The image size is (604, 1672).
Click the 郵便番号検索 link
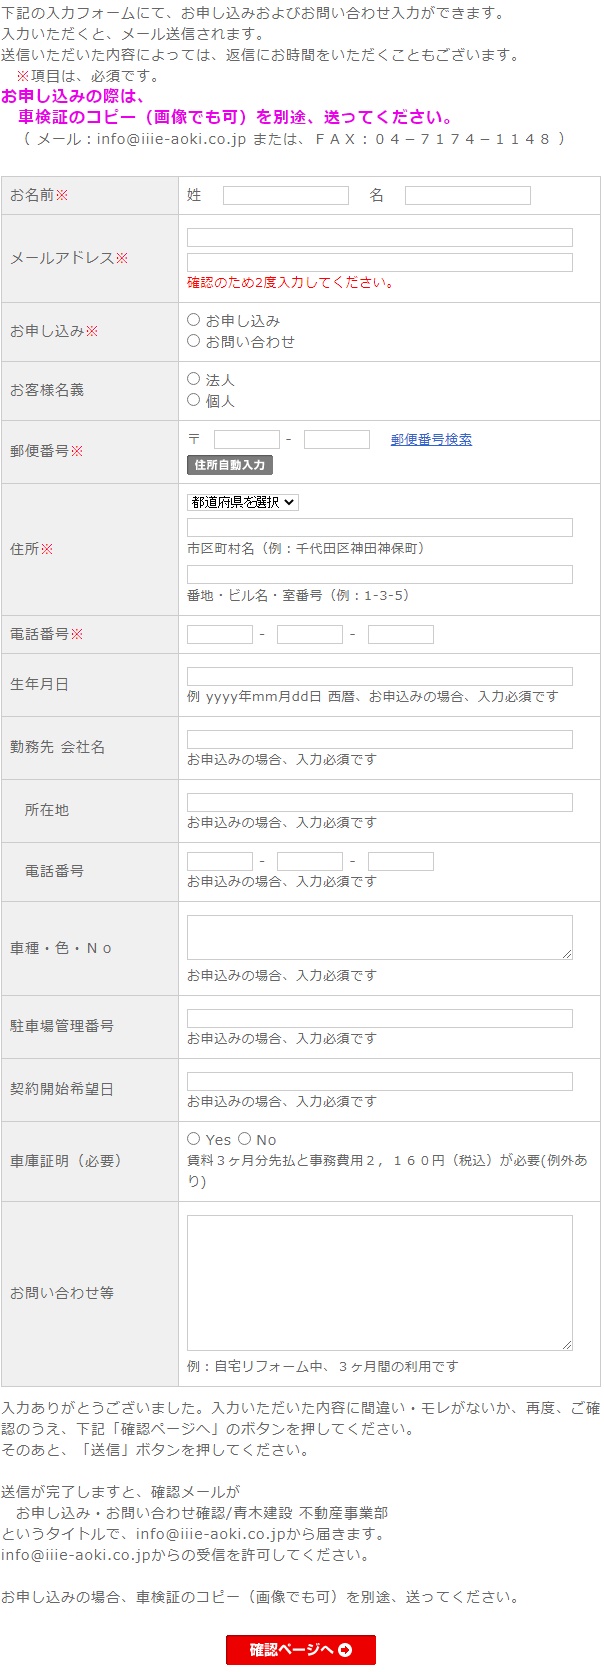(x=431, y=439)
